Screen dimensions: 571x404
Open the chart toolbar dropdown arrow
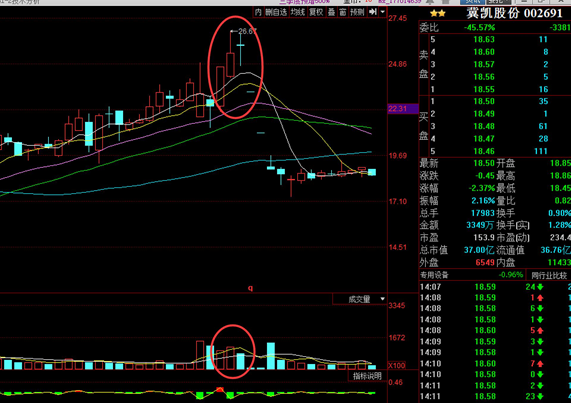382,12
